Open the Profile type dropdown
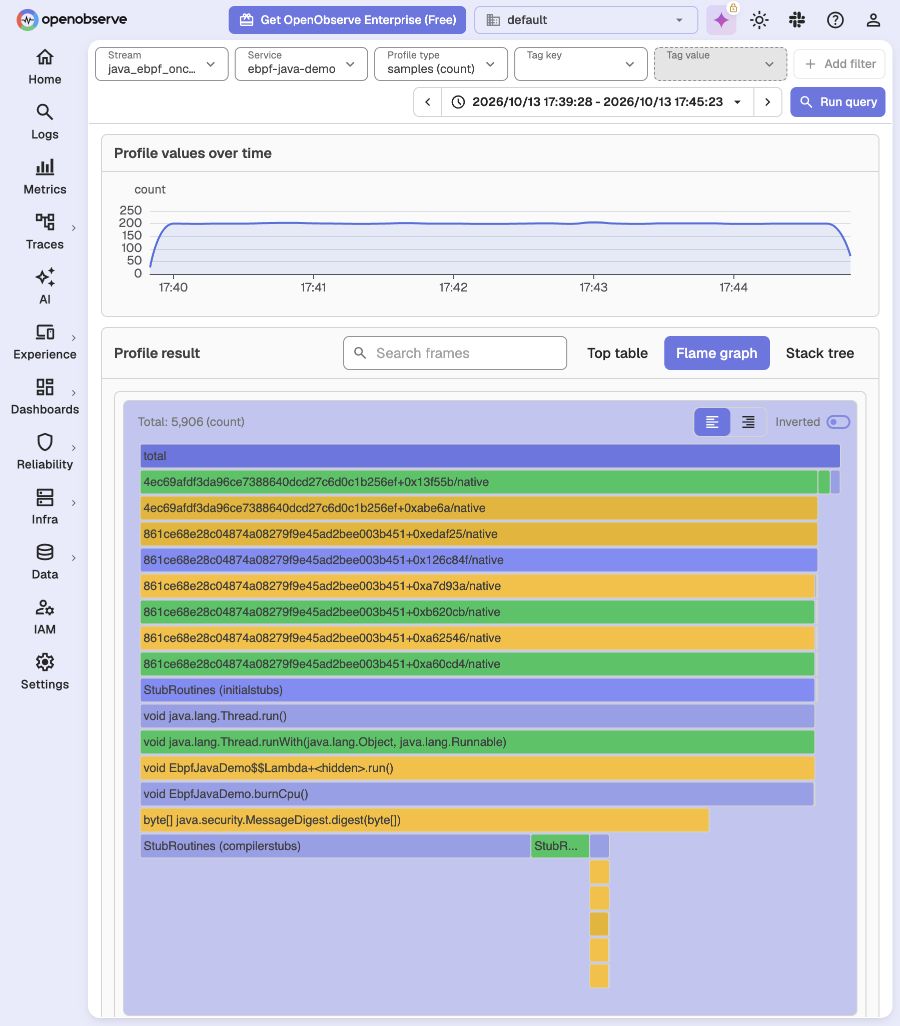Viewport: 900px width, 1026px height. point(441,64)
